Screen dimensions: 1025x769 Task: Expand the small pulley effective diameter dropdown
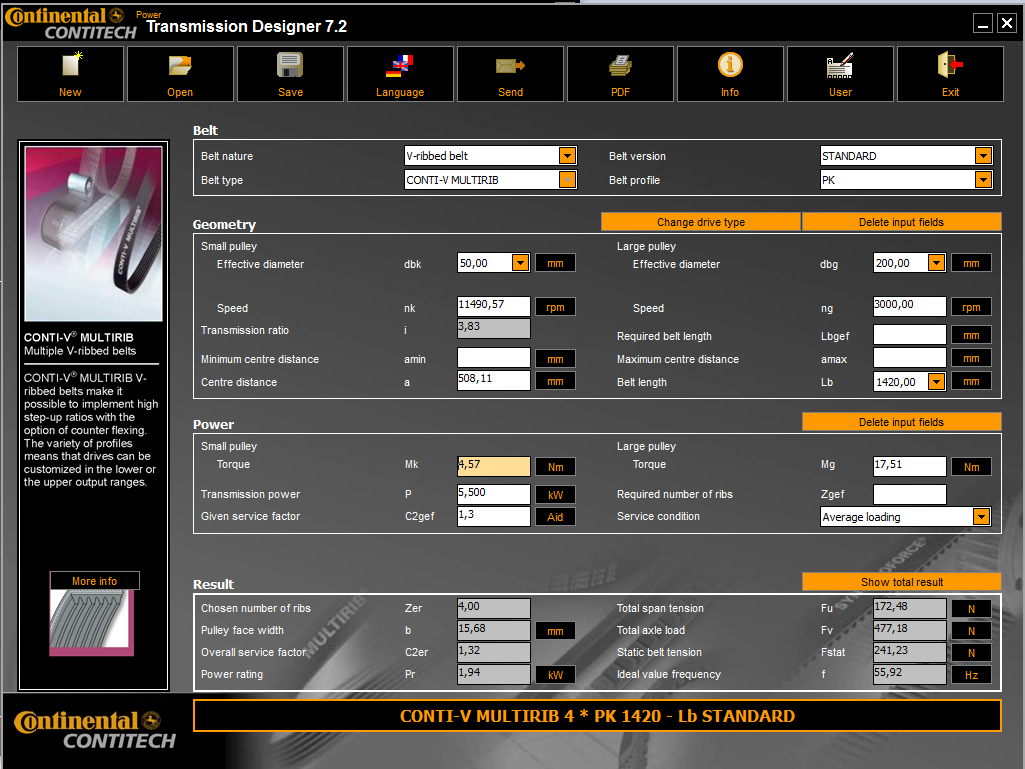[520, 263]
